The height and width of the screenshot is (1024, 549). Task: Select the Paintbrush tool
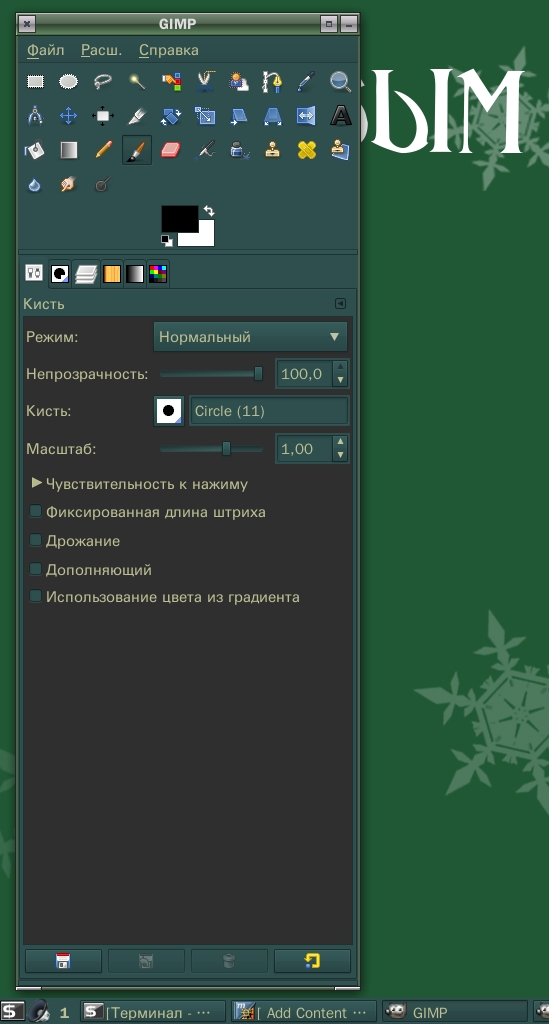[136, 150]
